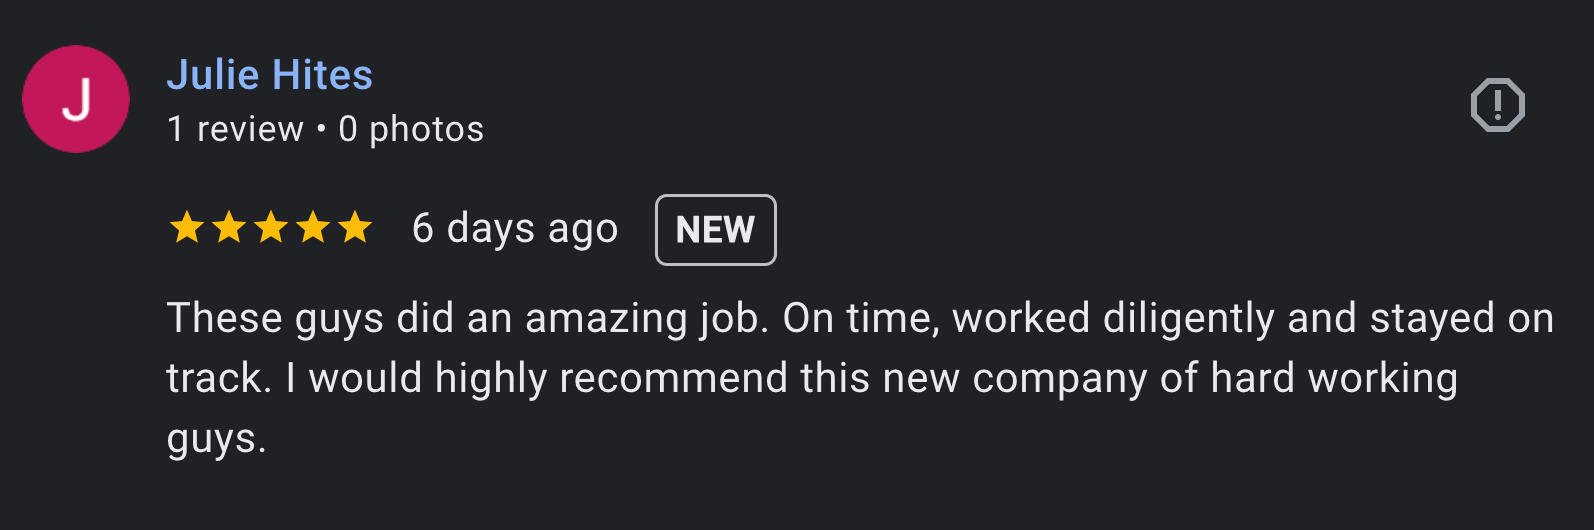Select the "0 photos" count text
1594x530 pixels.
[411, 129]
